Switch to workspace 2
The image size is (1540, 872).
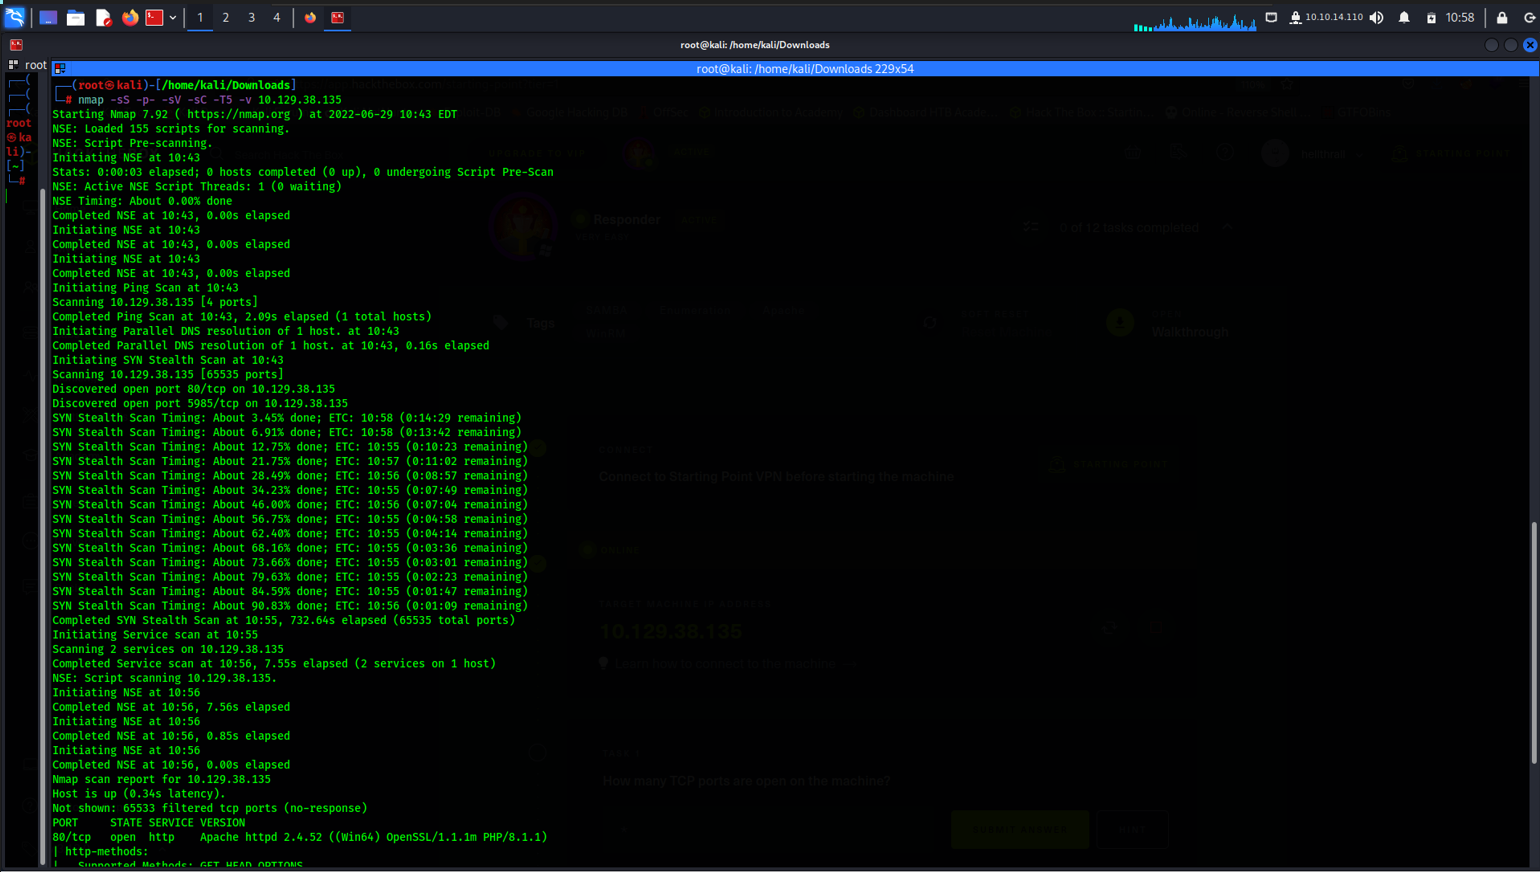coord(226,17)
